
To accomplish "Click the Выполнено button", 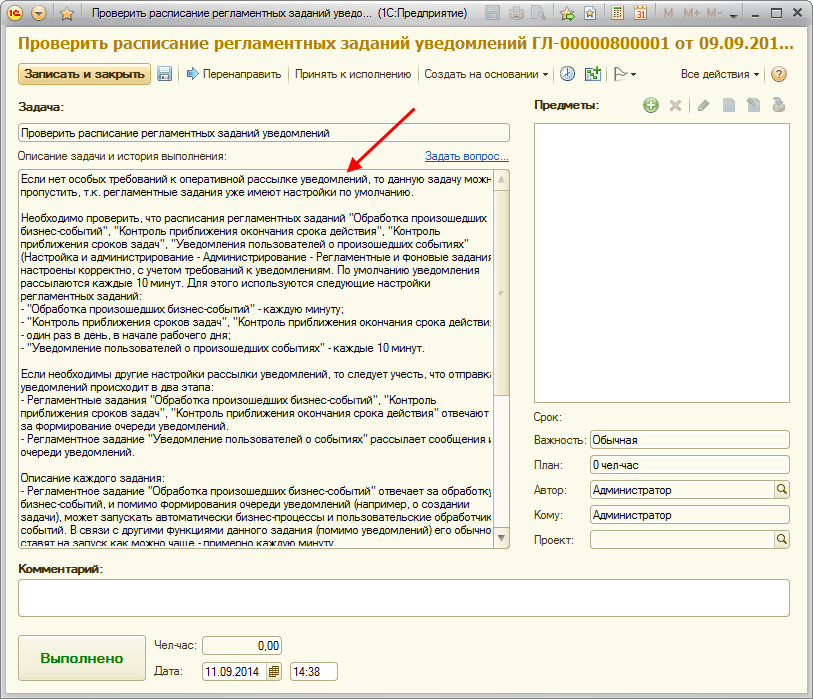I will pos(82,658).
